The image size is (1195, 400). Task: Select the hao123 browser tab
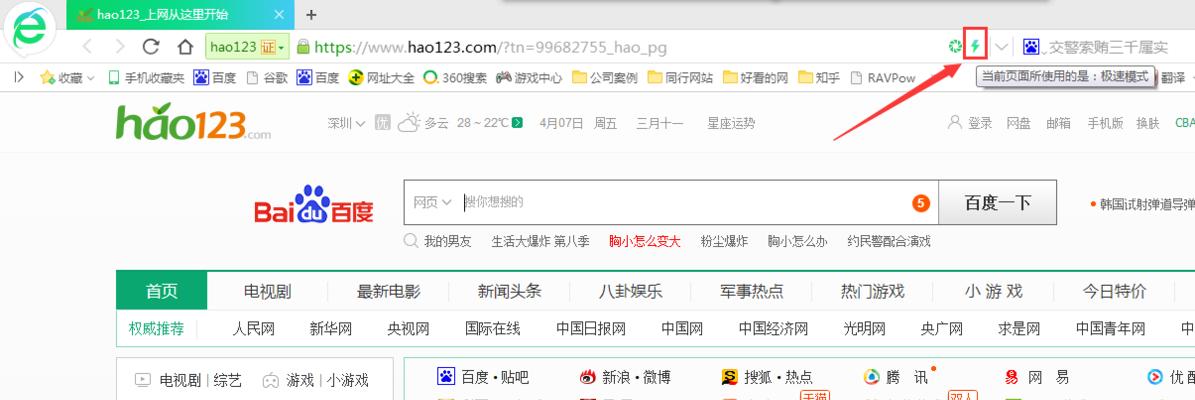[180, 14]
